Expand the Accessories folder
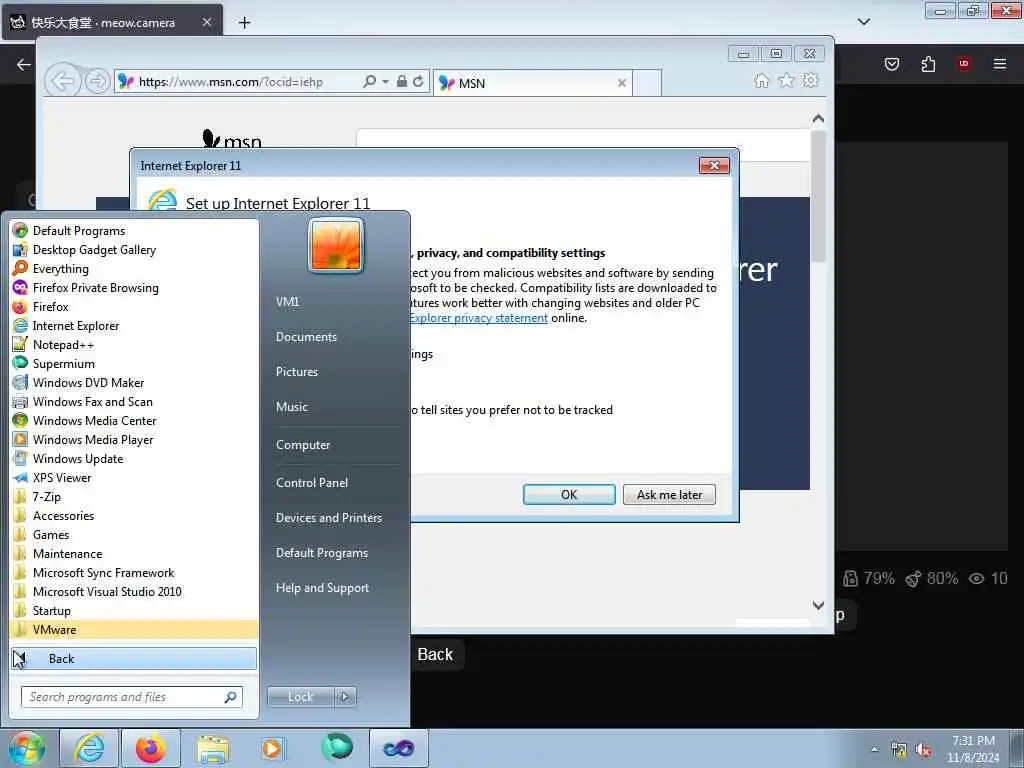Viewport: 1024px width, 768px height. click(63, 515)
